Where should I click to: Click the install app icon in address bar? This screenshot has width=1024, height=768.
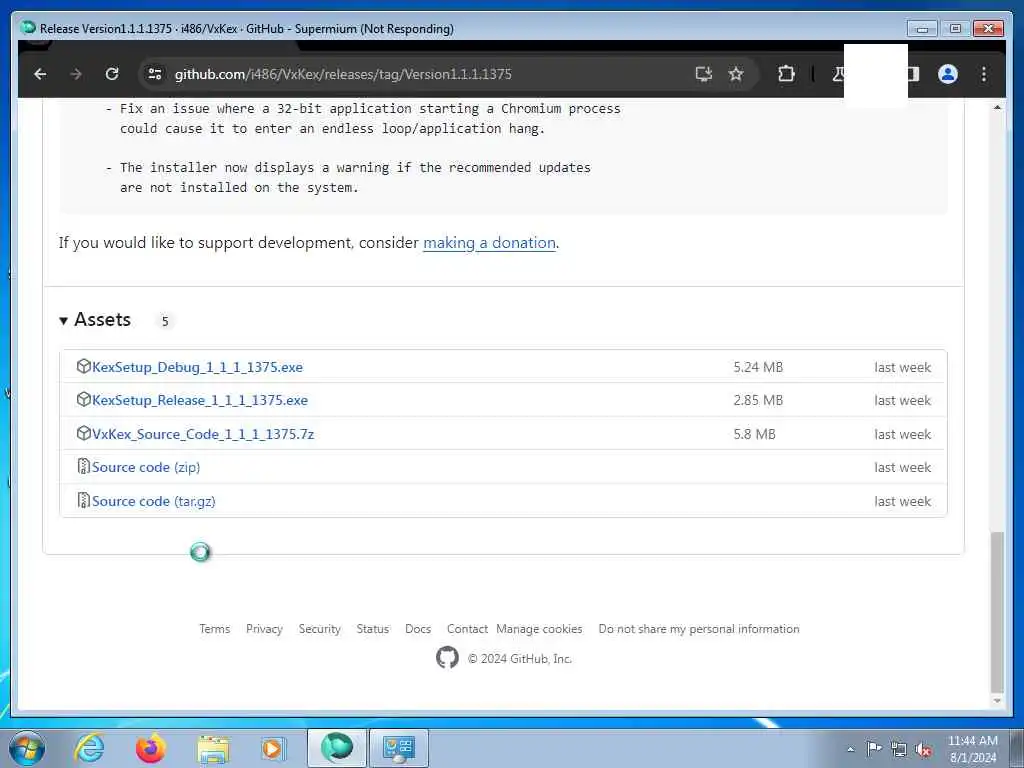(x=703, y=74)
